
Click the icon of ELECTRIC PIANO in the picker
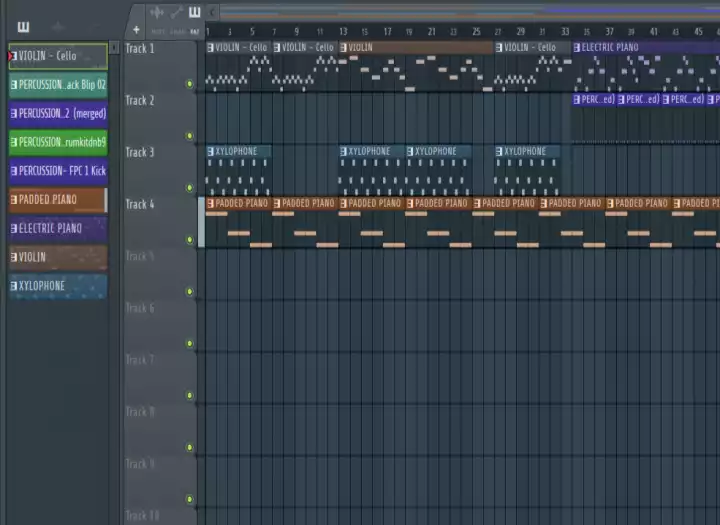(x=14, y=228)
